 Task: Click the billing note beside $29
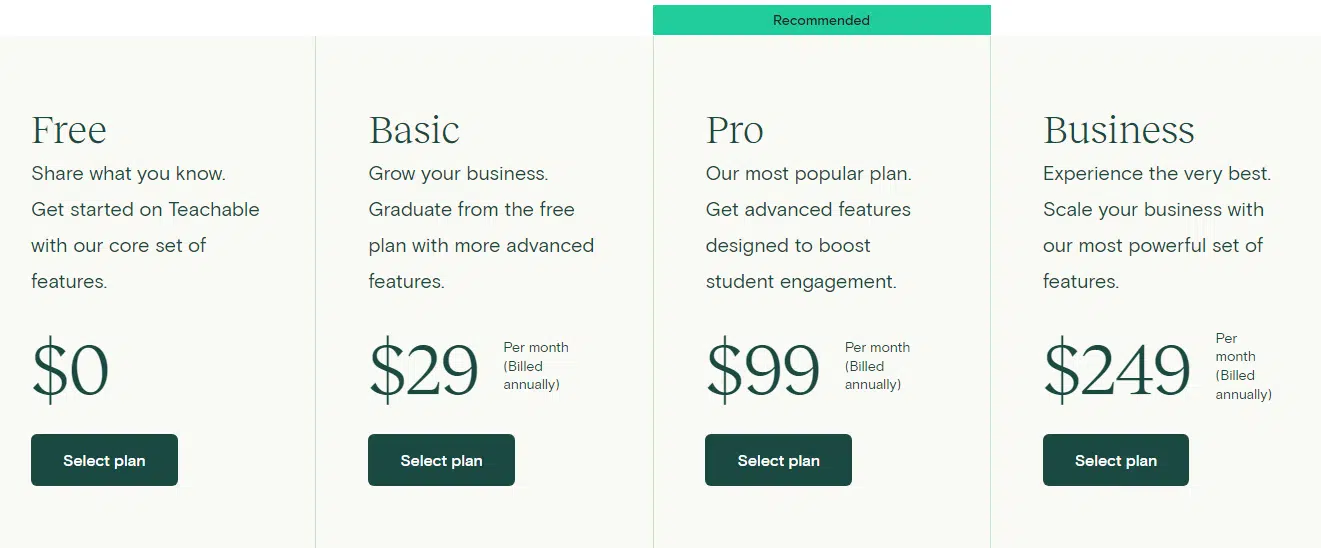[536, 366]
